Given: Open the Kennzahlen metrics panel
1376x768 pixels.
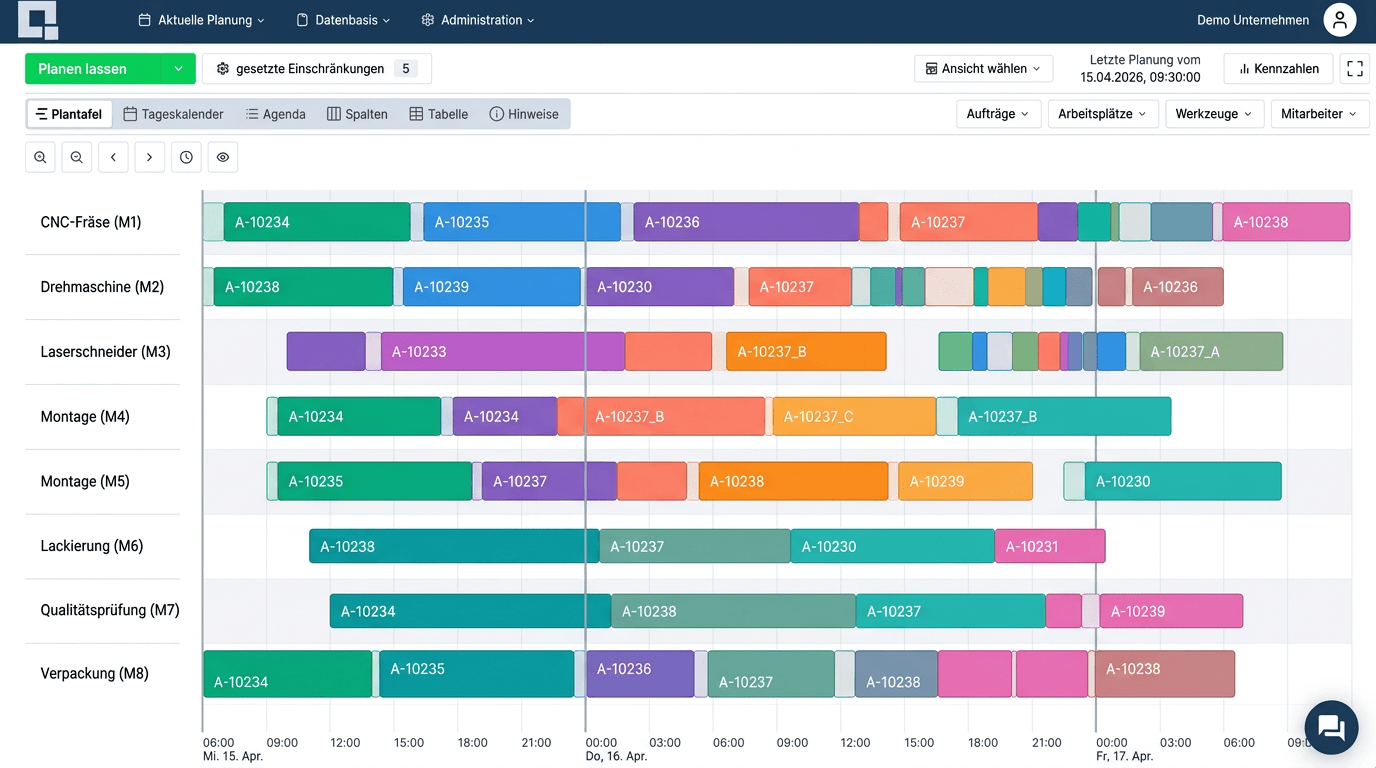Looking at the screenshot, I should click(1278, 68).
